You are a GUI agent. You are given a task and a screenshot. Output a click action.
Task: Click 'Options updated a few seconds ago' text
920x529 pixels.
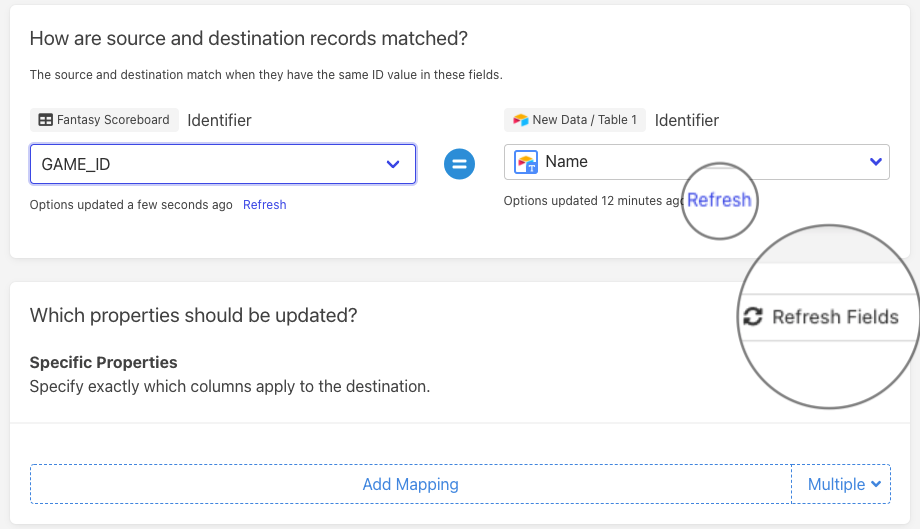(x=131, y=205)
